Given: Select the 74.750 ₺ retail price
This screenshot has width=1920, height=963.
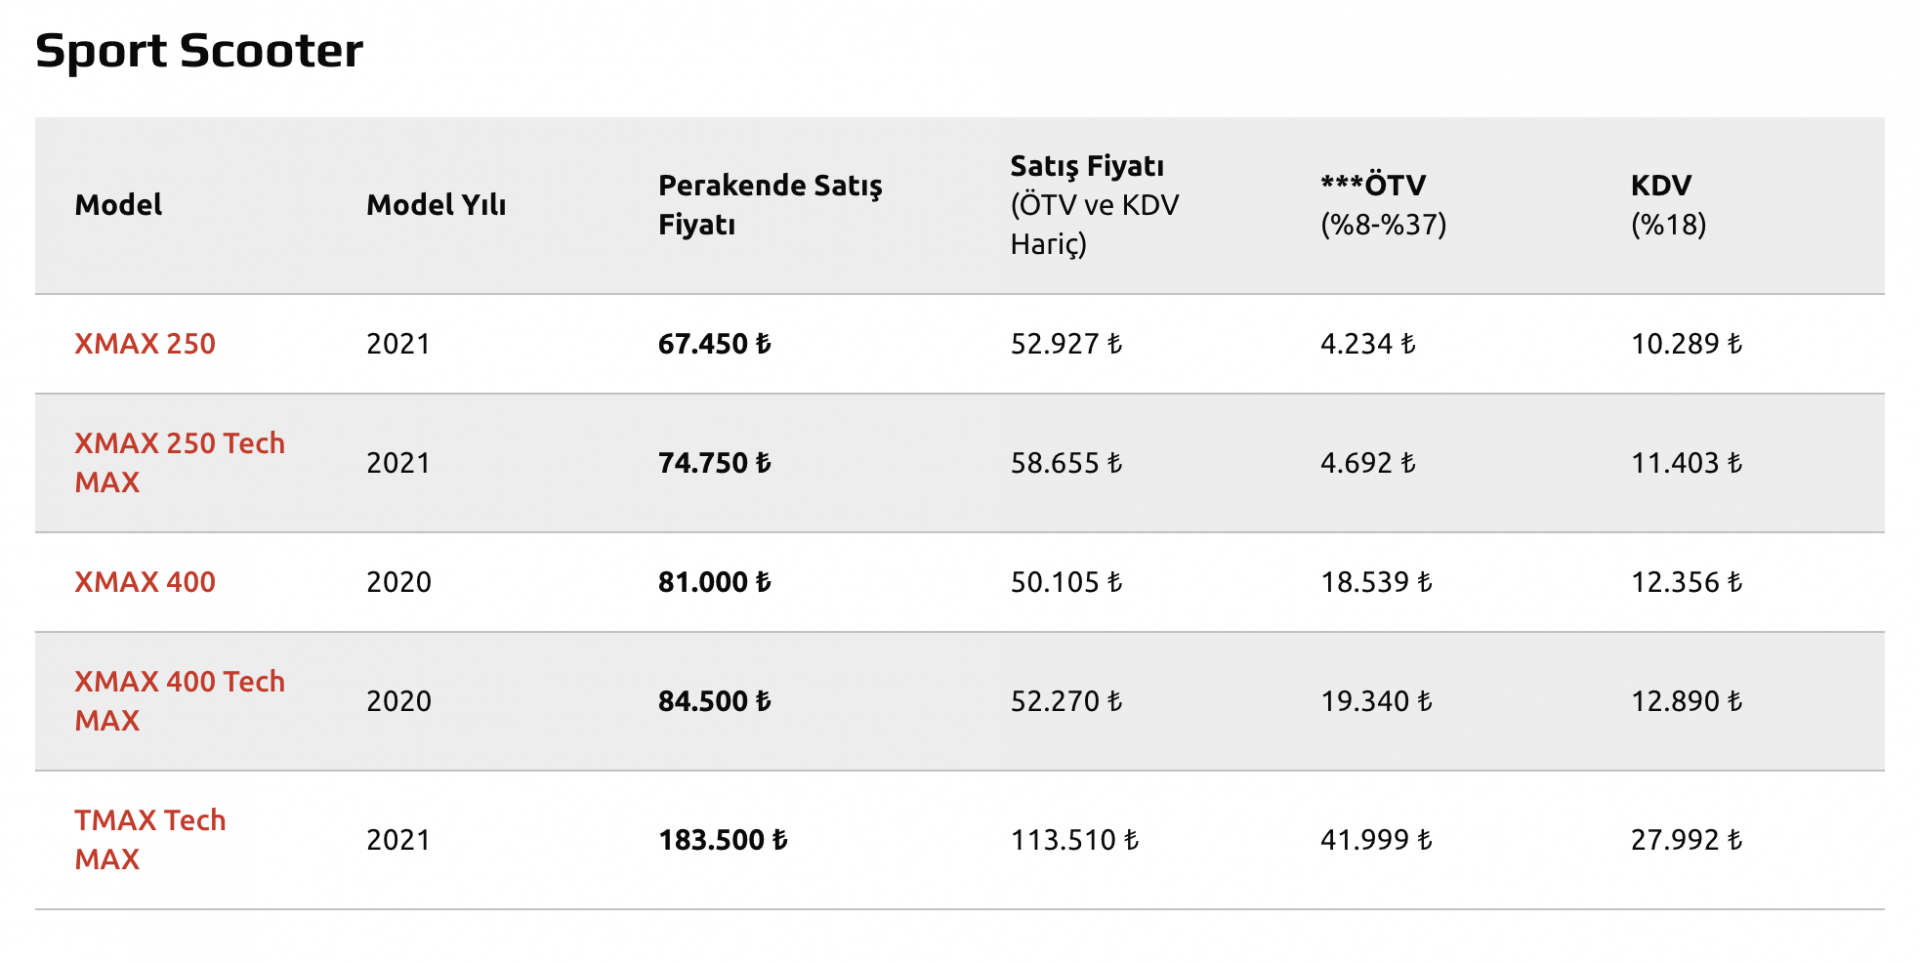Looking at the screenshot, I should pyautogui.click(x=715, y=463).
